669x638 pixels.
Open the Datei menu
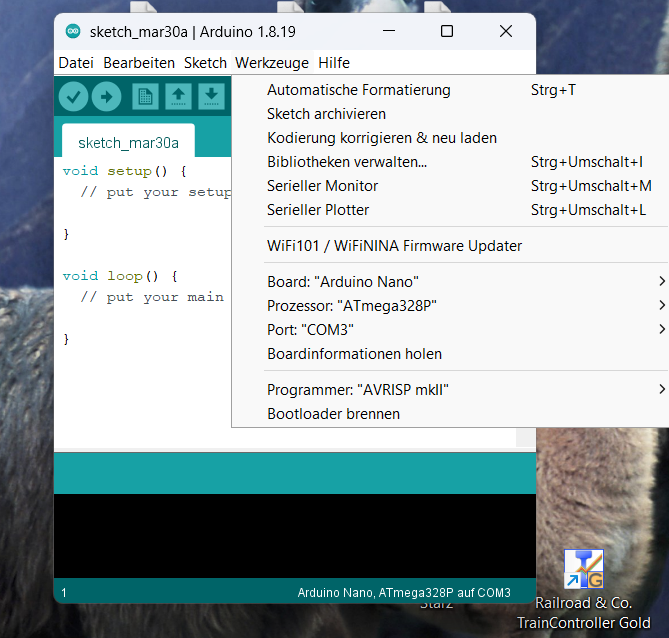coord(76,62)
